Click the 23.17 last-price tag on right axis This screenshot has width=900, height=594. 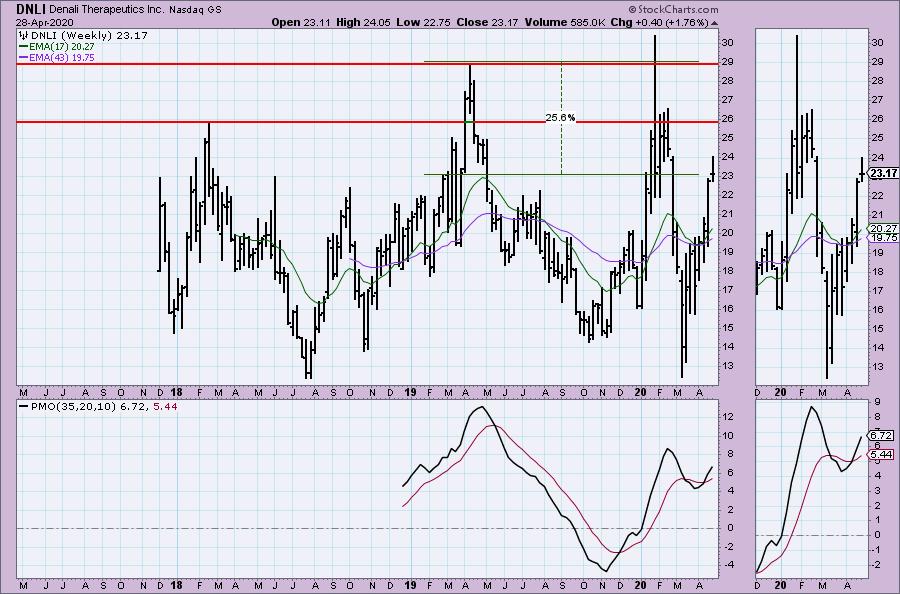pyautogui.click(x=884, y=173)
